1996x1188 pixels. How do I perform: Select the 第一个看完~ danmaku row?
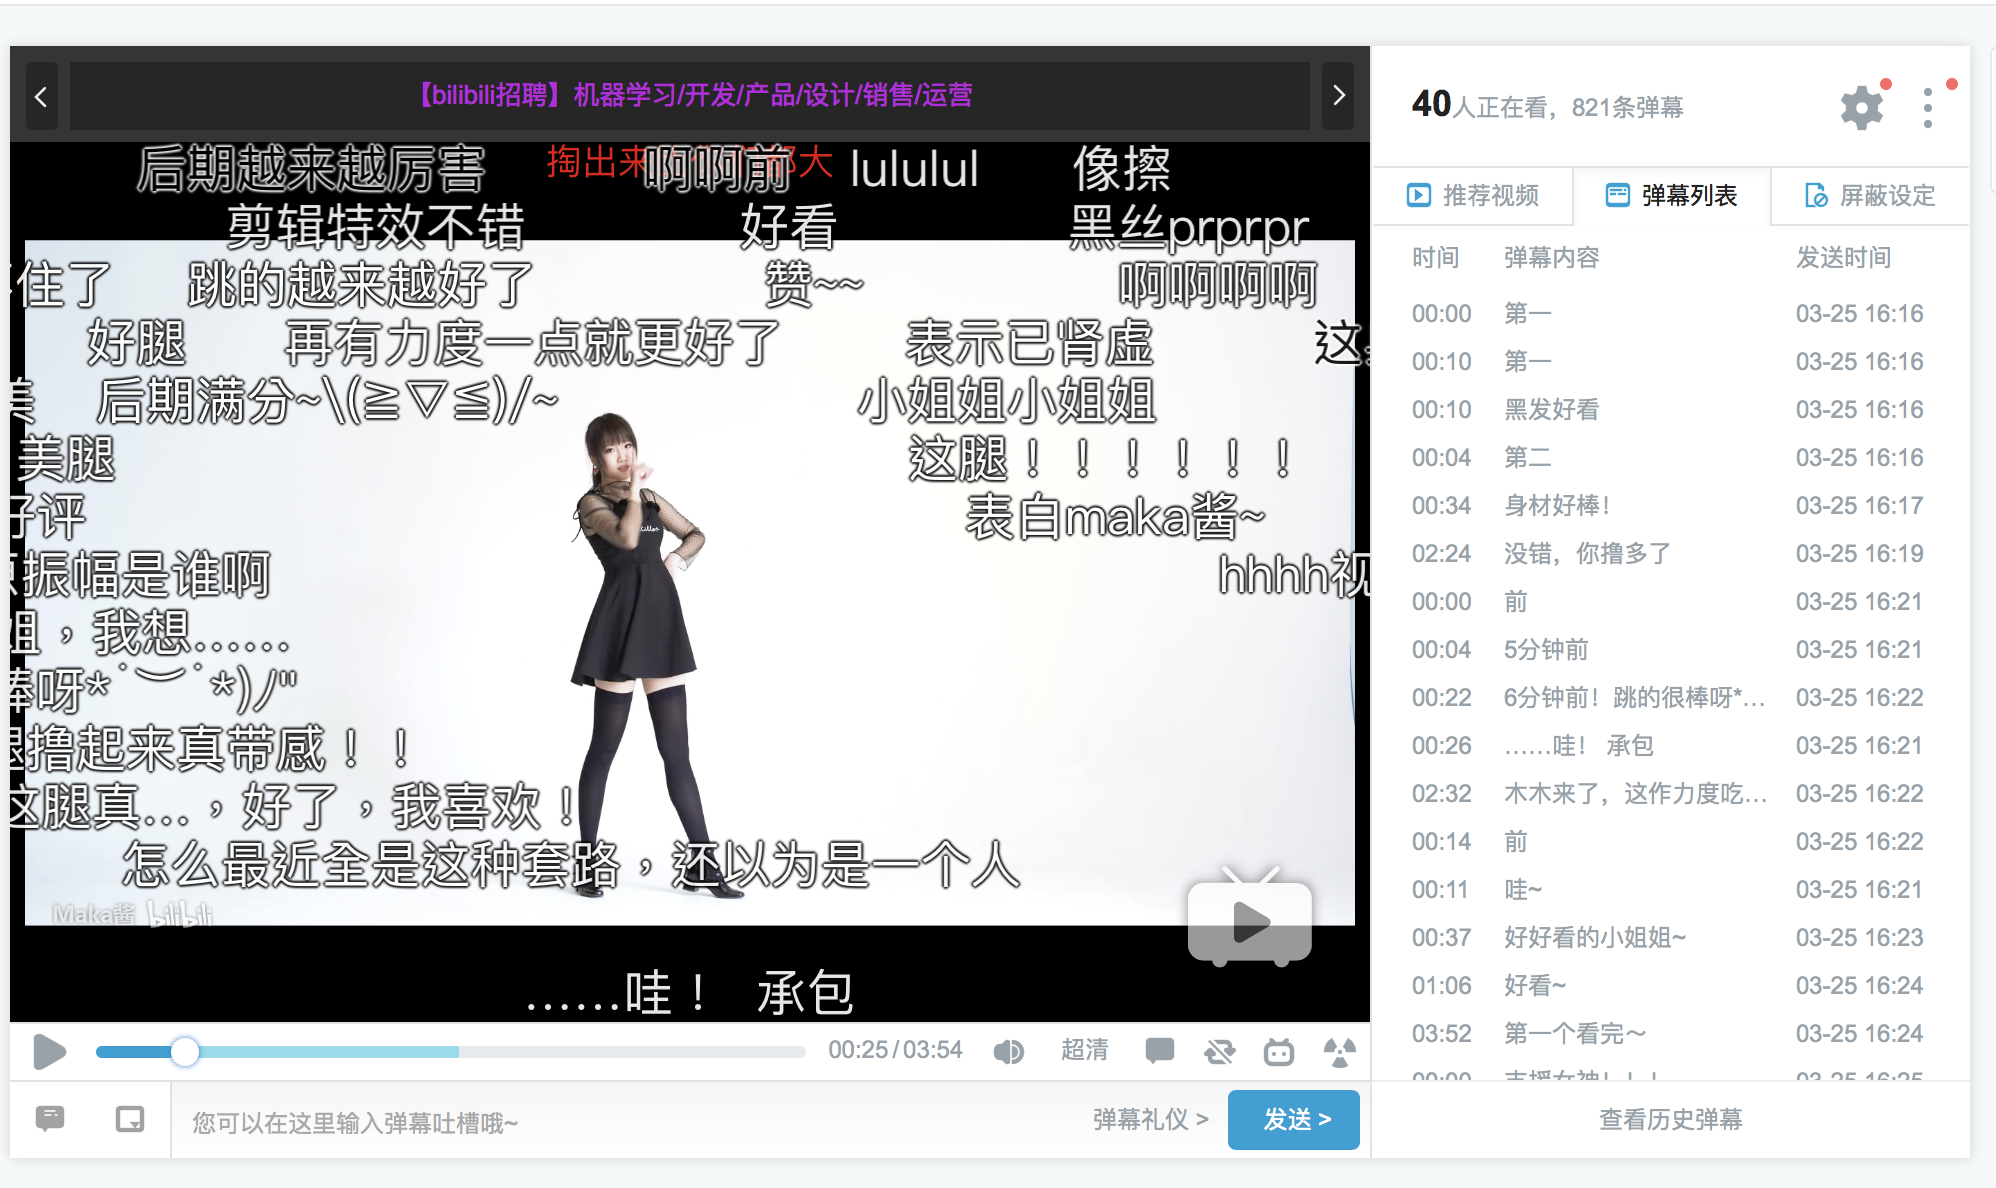coord(1670,1033)
